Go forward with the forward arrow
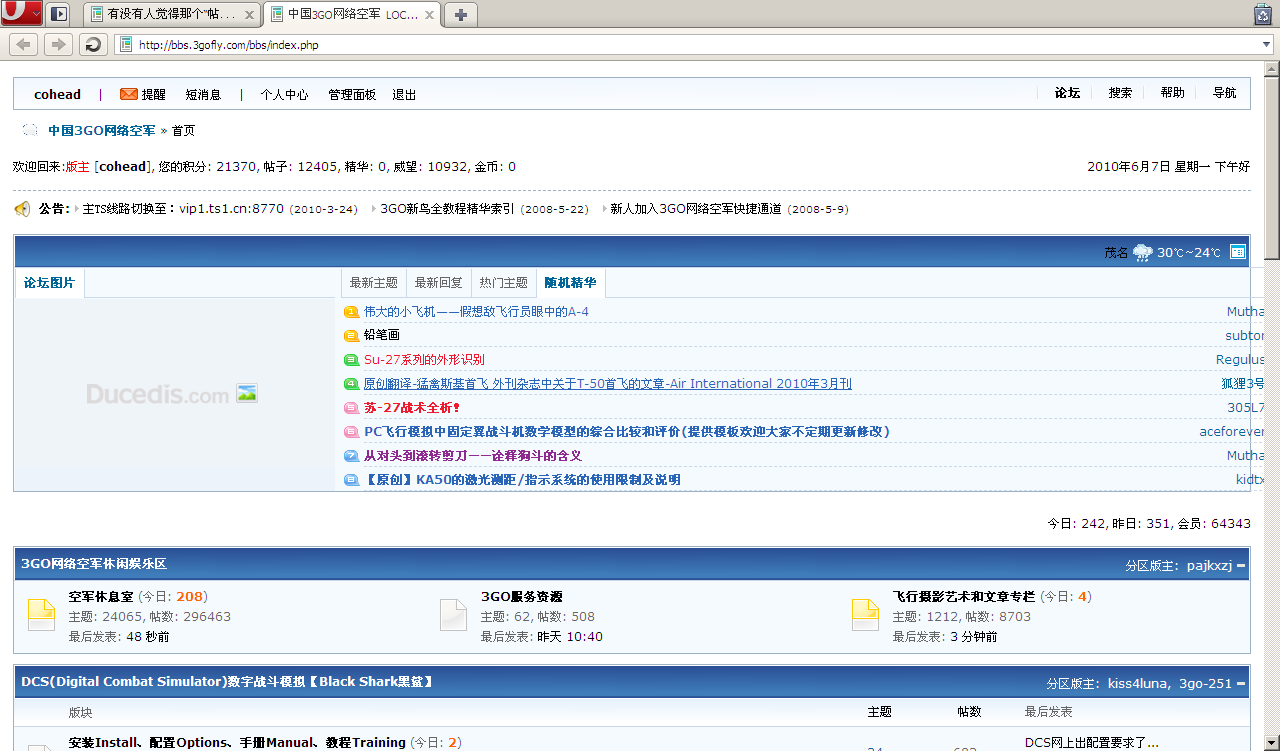1280x751 pixels. (58, 44)
